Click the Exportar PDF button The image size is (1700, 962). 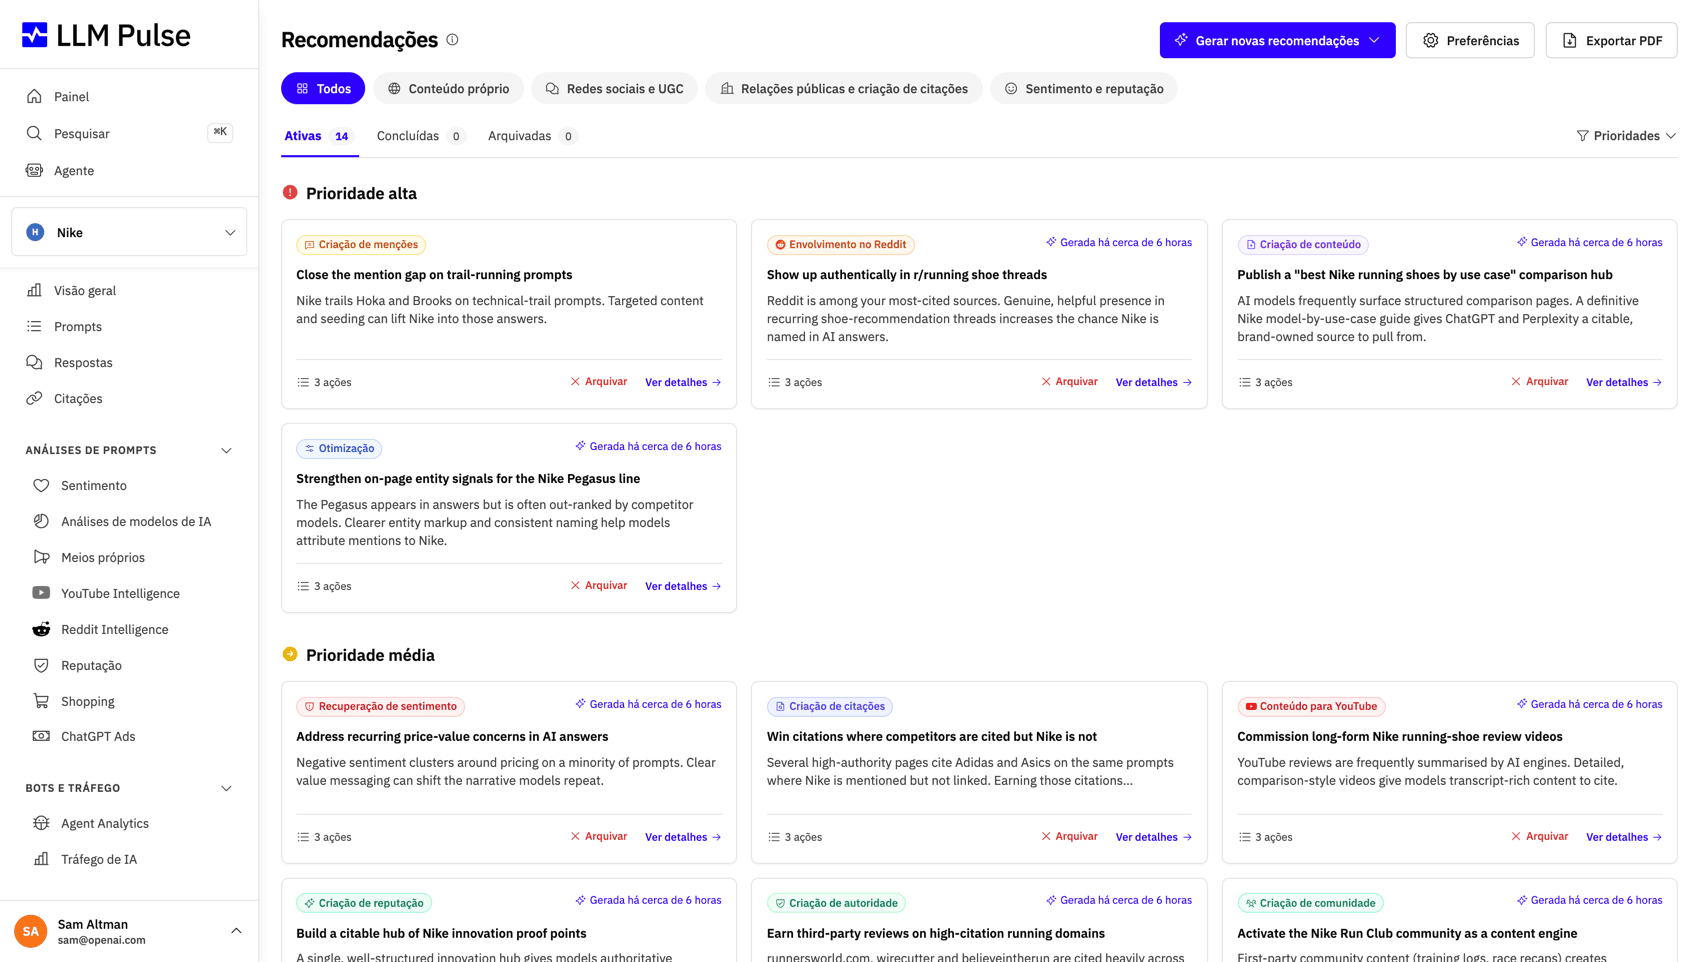click(x=1611, y=41)
